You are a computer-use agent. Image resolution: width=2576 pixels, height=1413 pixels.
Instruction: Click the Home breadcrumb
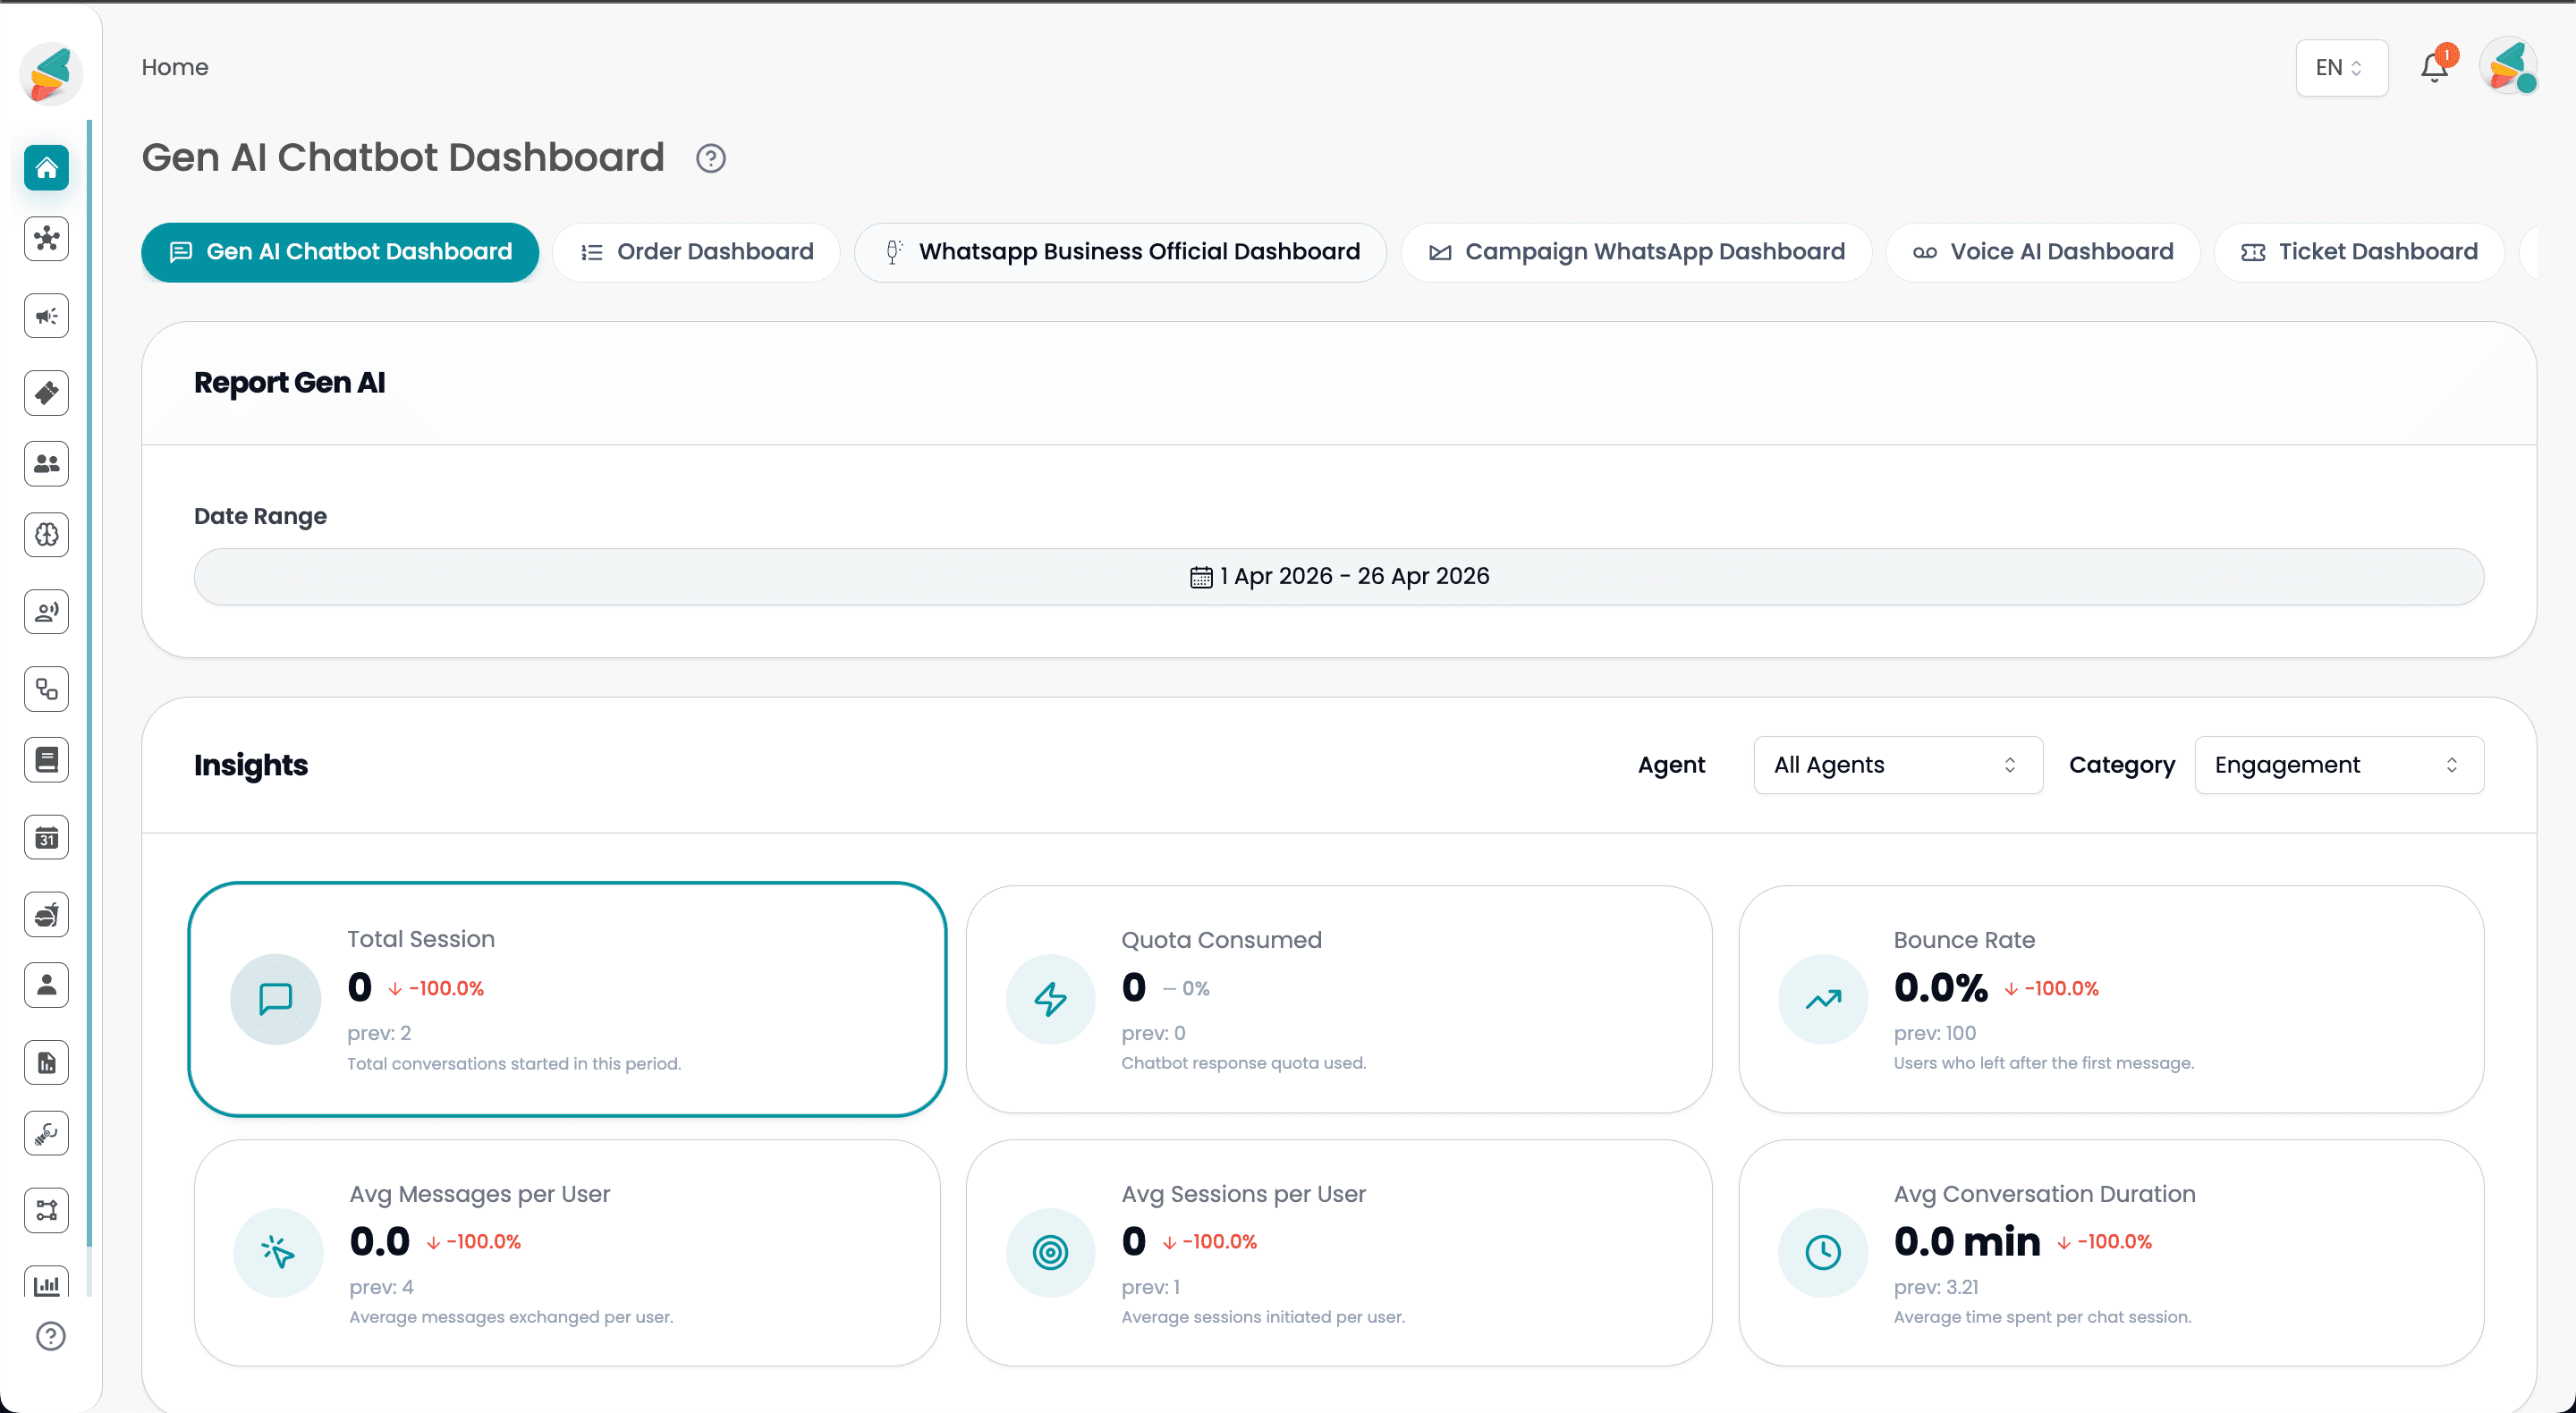pyautogui.click(x=175, y=67)
